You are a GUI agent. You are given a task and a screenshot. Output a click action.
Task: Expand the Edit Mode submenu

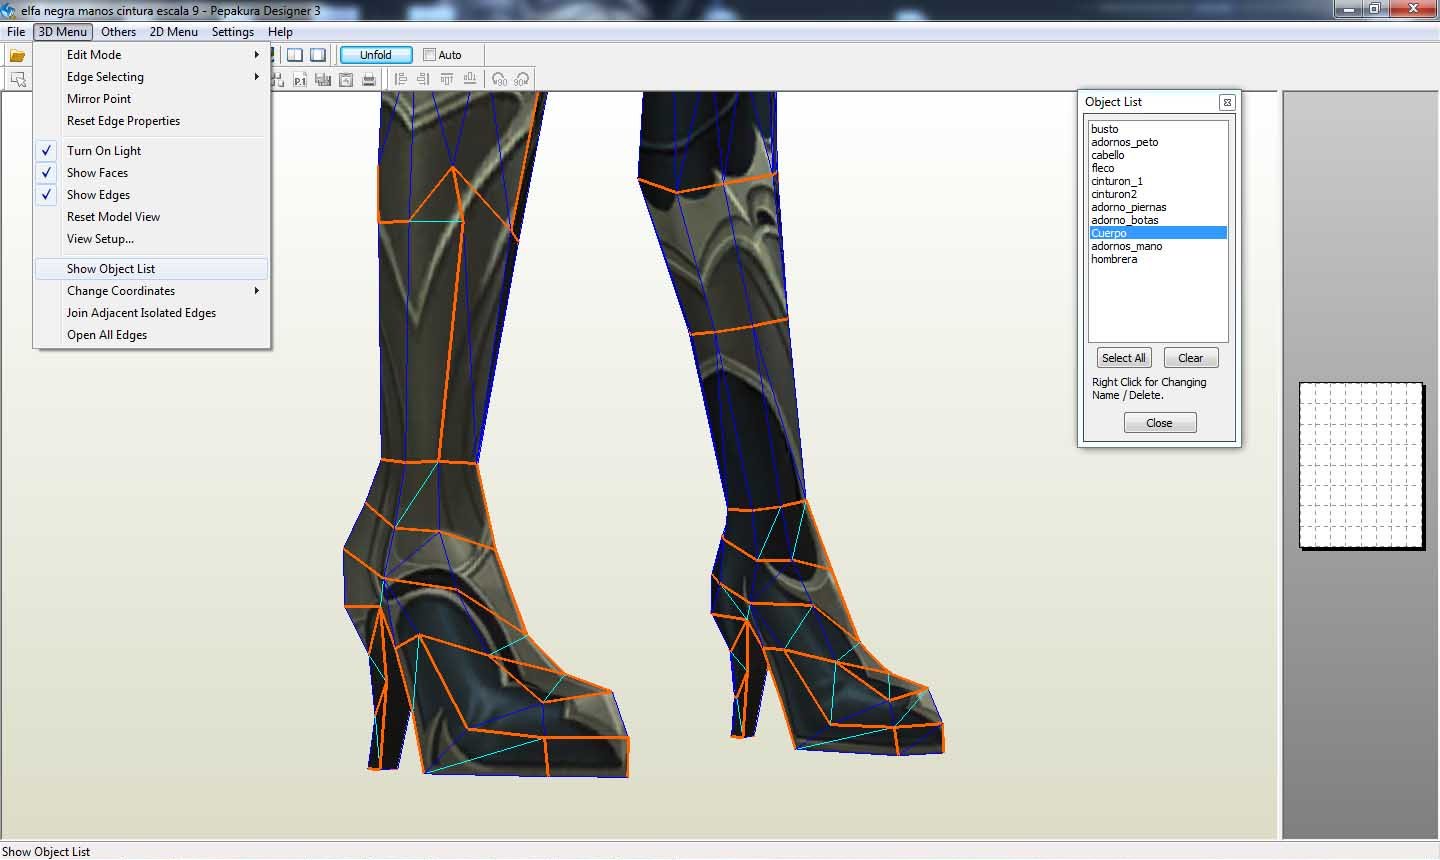151,55
